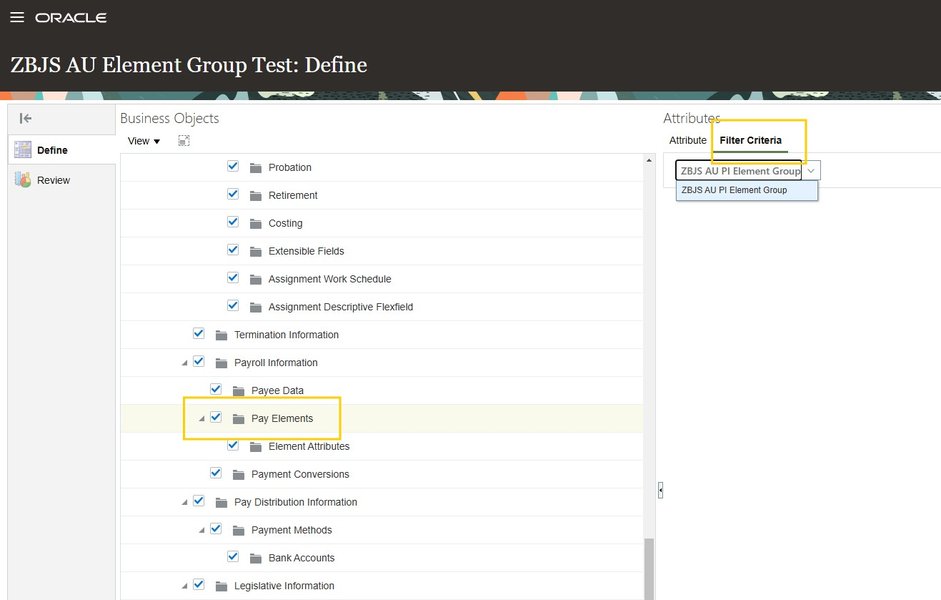
Task: Collapse the side panel with arrow icon
Action: [26, 118]
